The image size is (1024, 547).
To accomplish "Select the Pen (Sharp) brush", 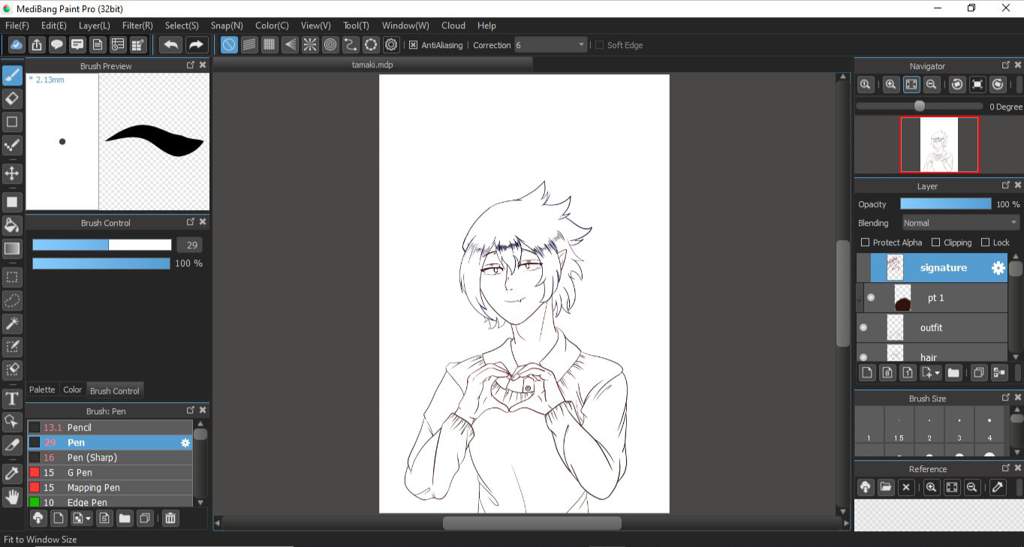I will pos(110,458).
